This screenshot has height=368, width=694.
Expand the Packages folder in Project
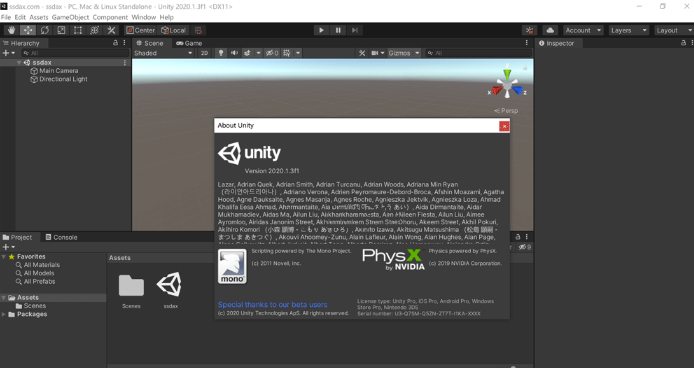click(4, 314)
